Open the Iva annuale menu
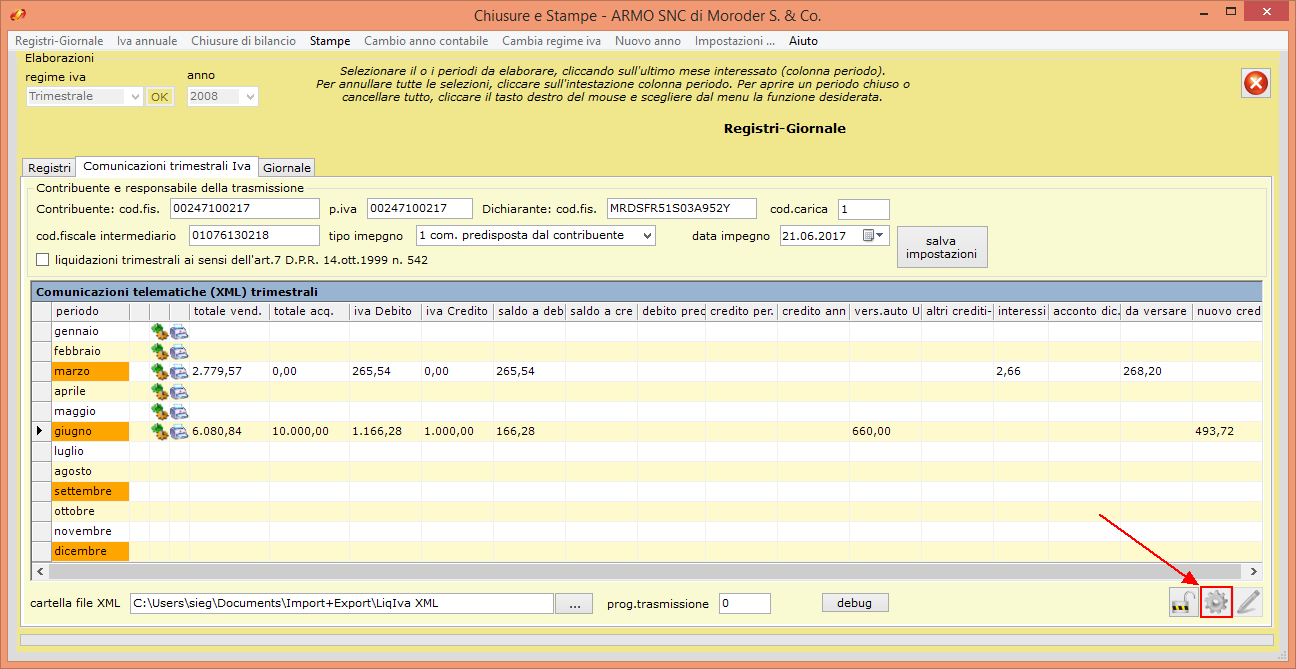 coord(147,41)
